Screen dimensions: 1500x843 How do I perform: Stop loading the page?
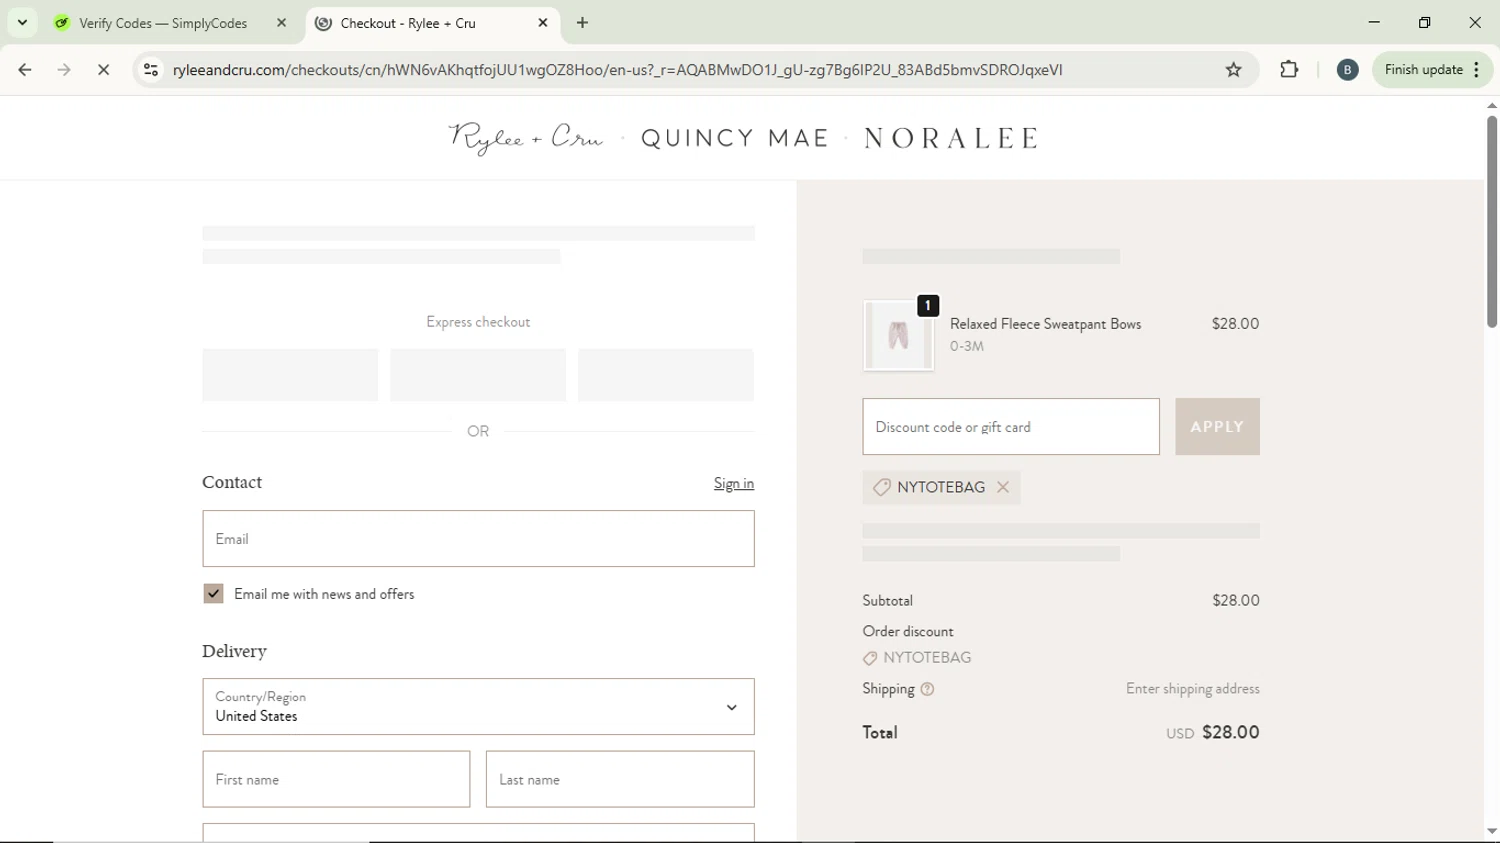tap(103, 70)
